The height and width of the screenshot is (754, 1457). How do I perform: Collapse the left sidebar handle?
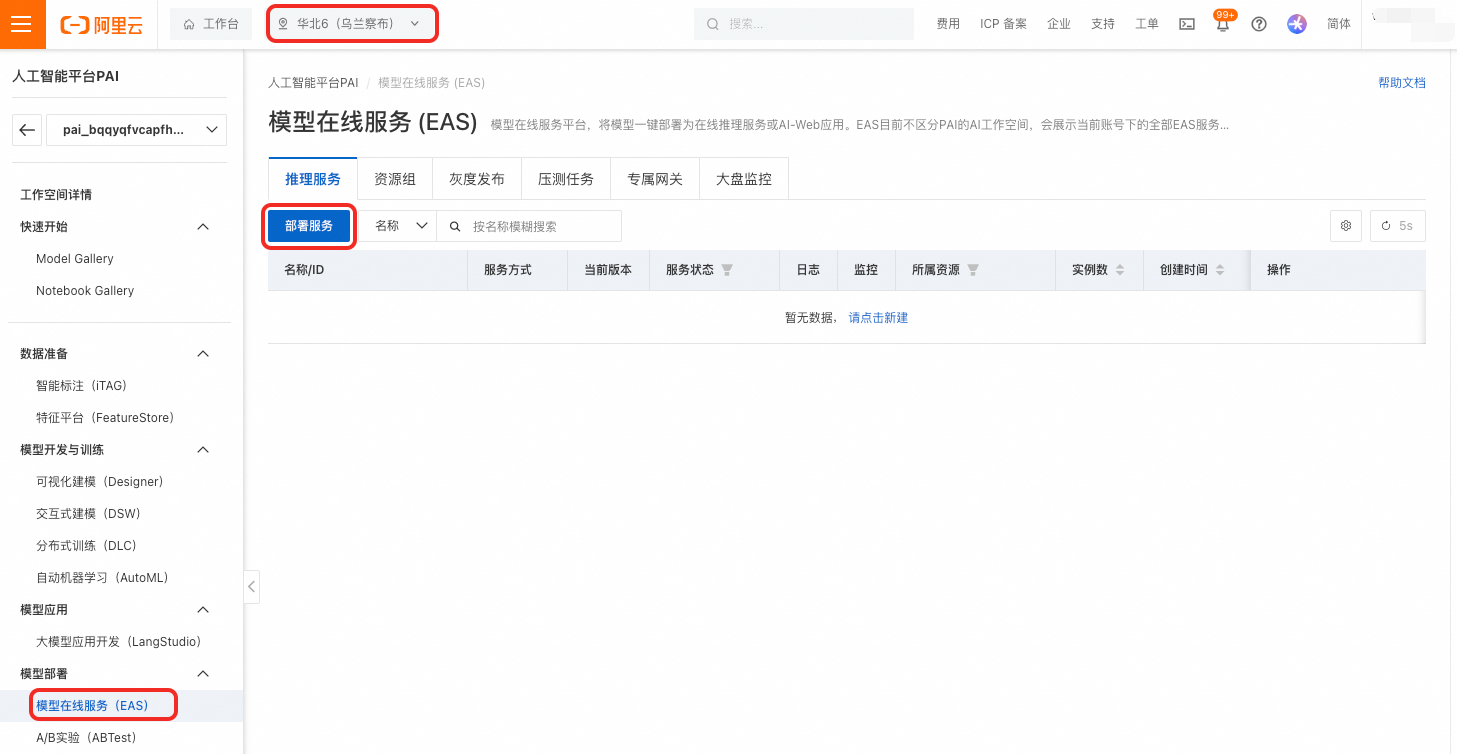tap(252, 587)
